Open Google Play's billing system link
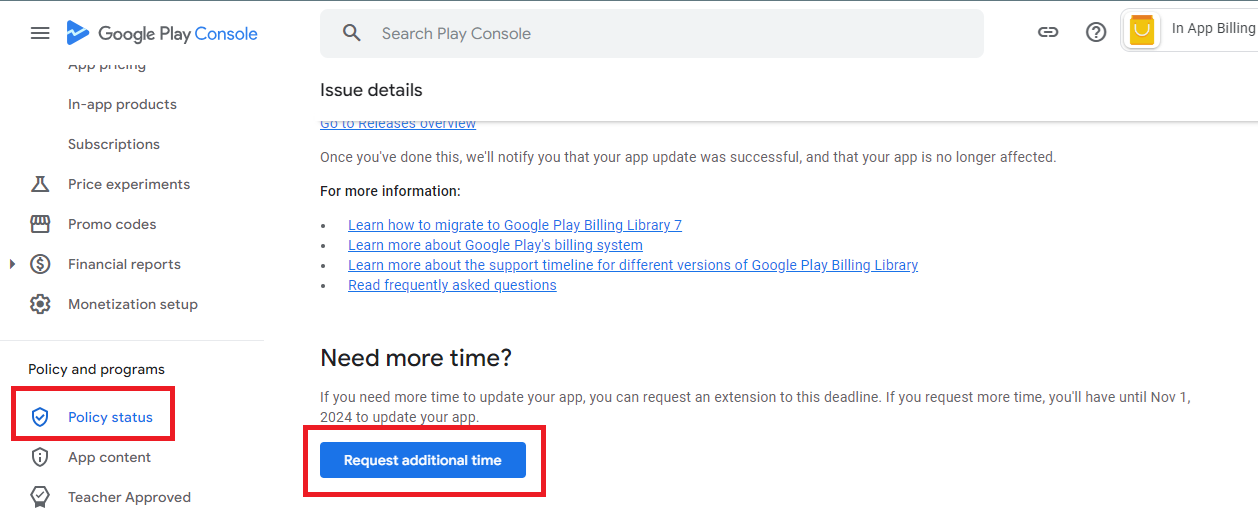This screenshot has height=532, width=1258. [x=495, y=245]
